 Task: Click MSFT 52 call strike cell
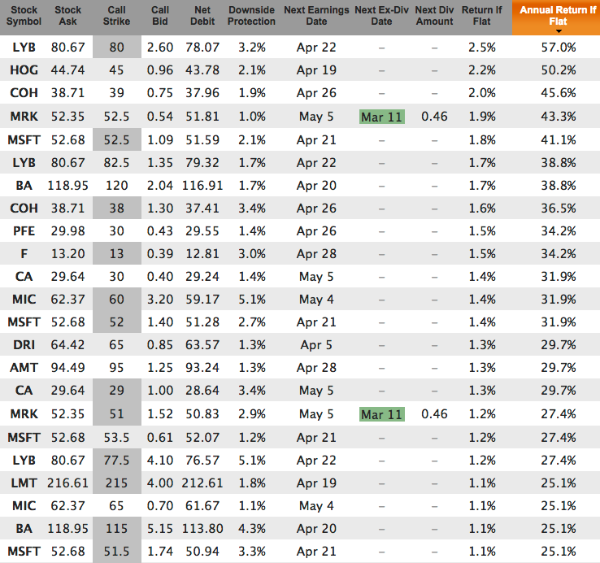(117, 321)
